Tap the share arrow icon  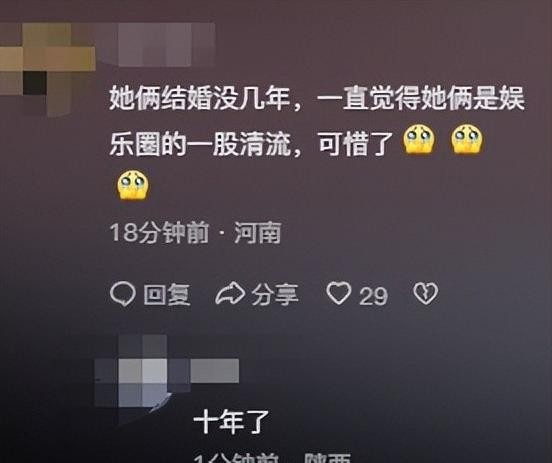230,294
